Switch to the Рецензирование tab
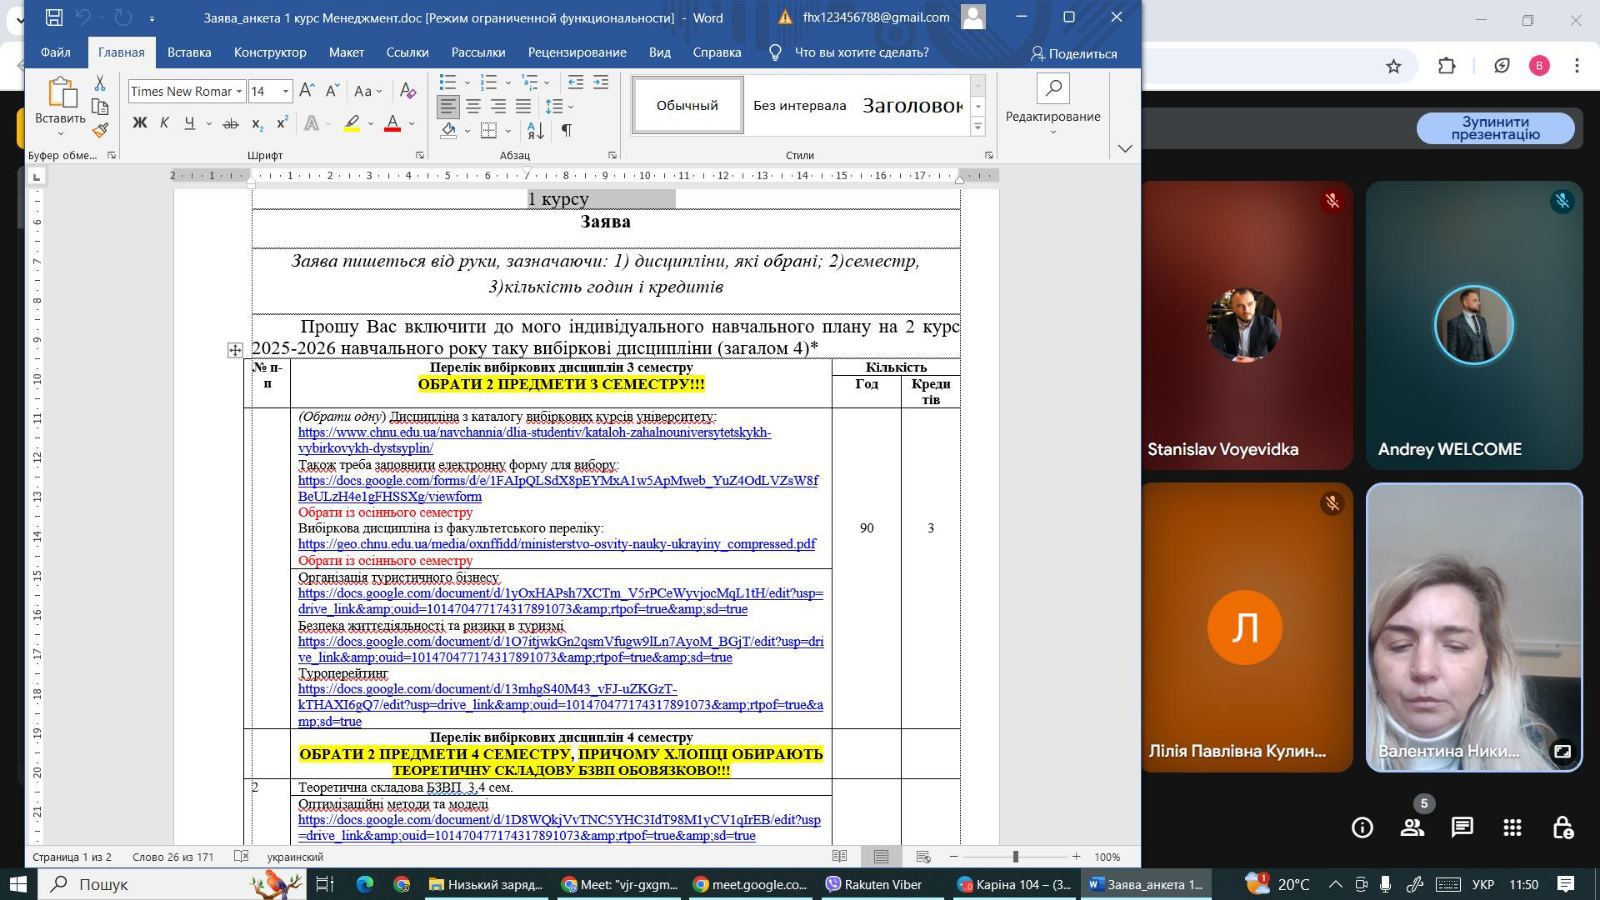Viewport: 1600px width, 900px height. 577,52
